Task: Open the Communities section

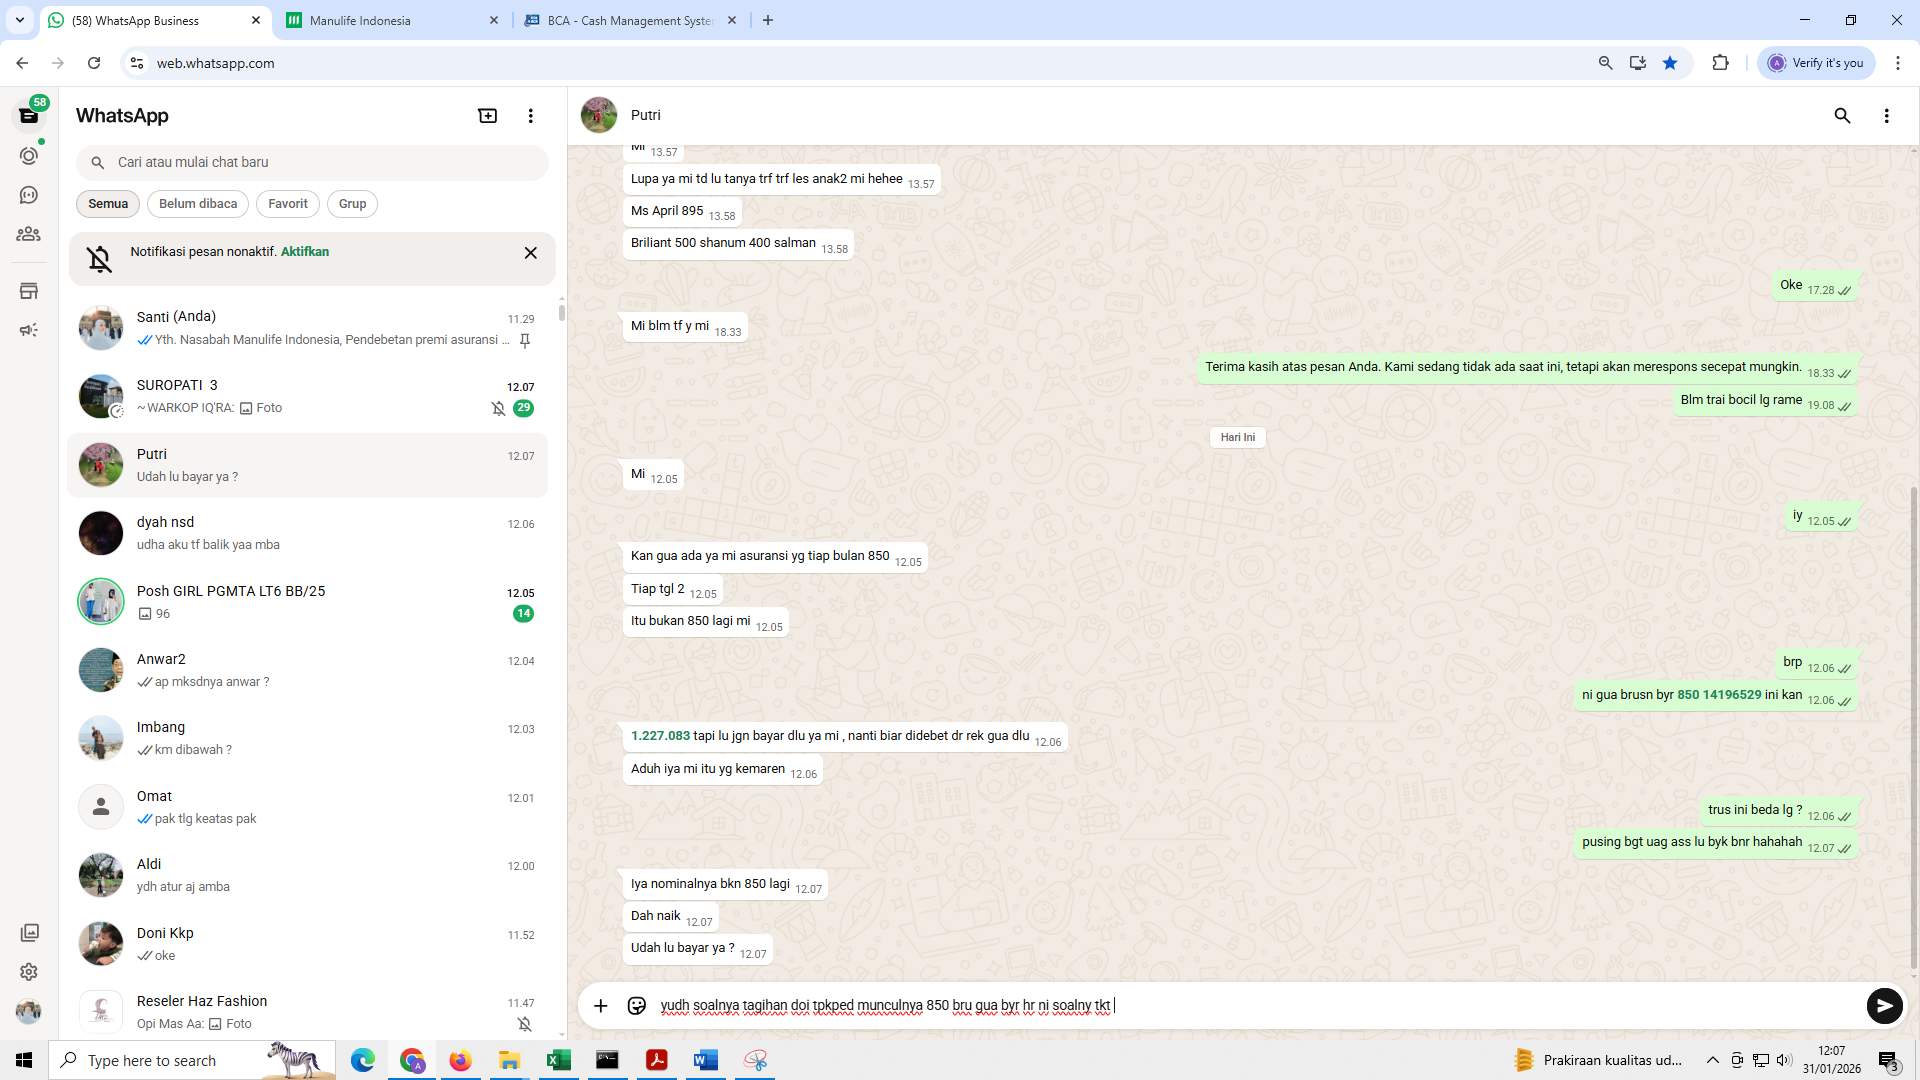Action: [29, 234]
